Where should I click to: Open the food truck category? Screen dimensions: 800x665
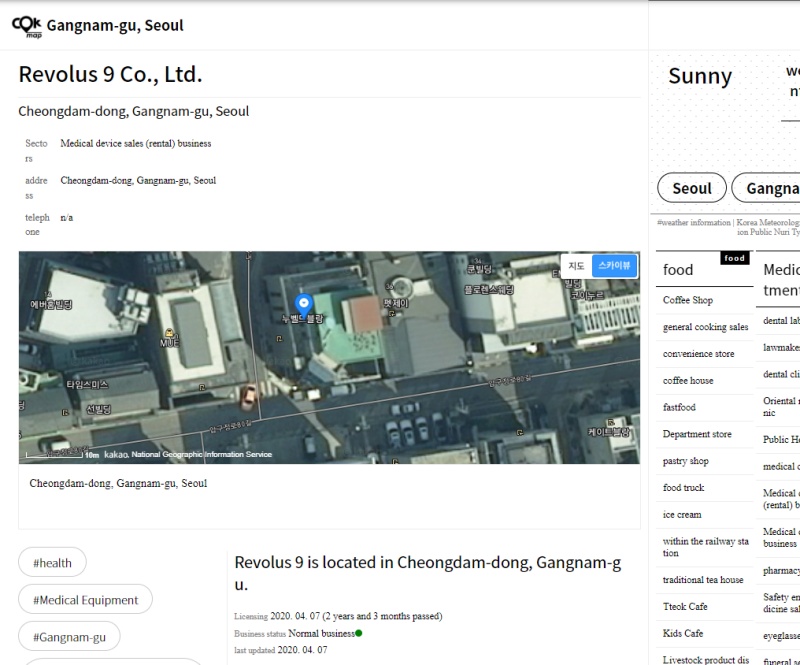click(x=683, y=488)
